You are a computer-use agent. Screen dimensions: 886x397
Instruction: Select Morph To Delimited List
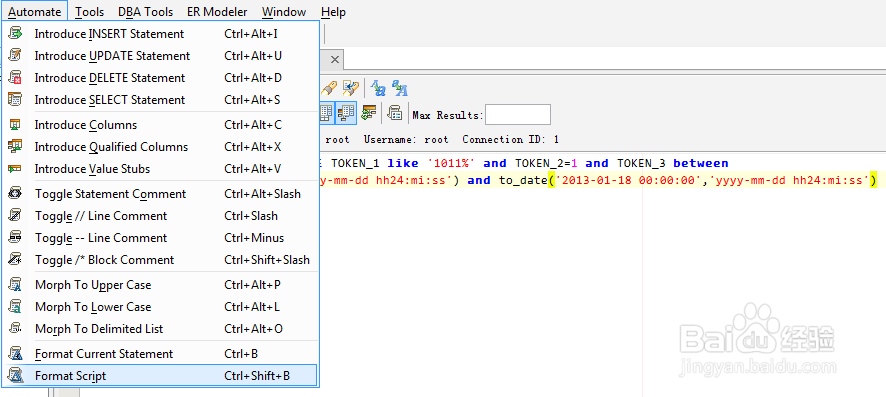coord(160,329)
